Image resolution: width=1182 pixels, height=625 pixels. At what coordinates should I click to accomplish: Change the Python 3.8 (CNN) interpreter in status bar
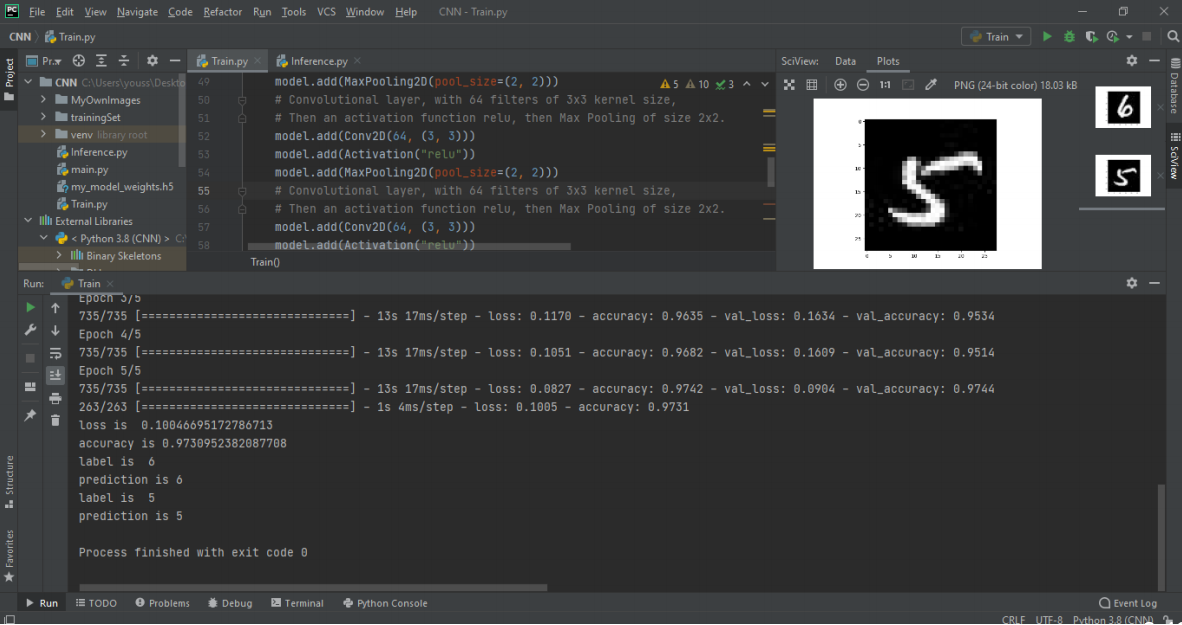point(1113,620)
